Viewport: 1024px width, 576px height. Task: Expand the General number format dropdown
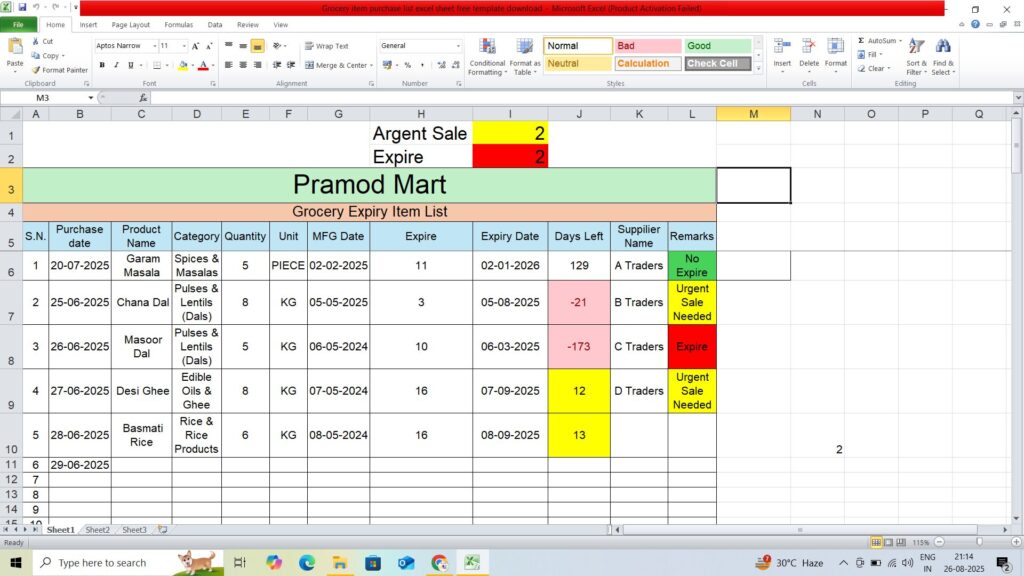click(x=458, y=46)
